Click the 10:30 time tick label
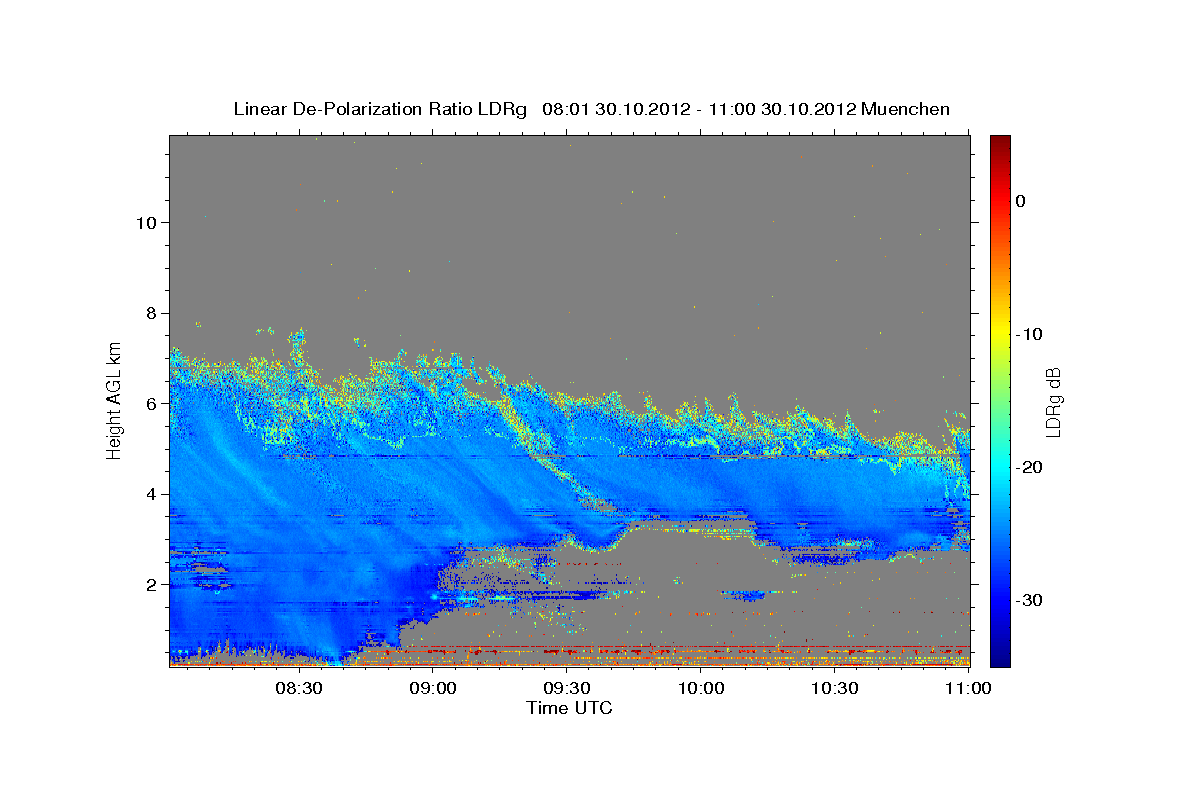 [835, 688]
